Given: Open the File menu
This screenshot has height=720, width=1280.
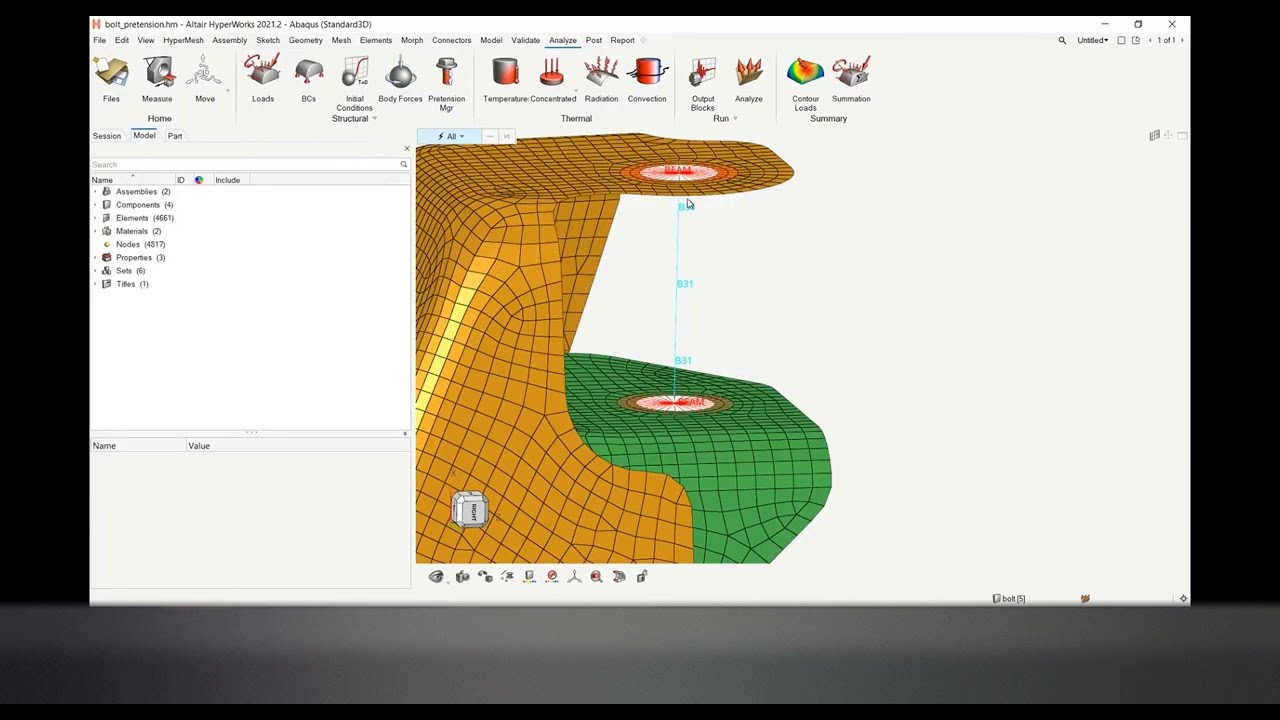Looking at the screenshot, I should click(100, 40).
